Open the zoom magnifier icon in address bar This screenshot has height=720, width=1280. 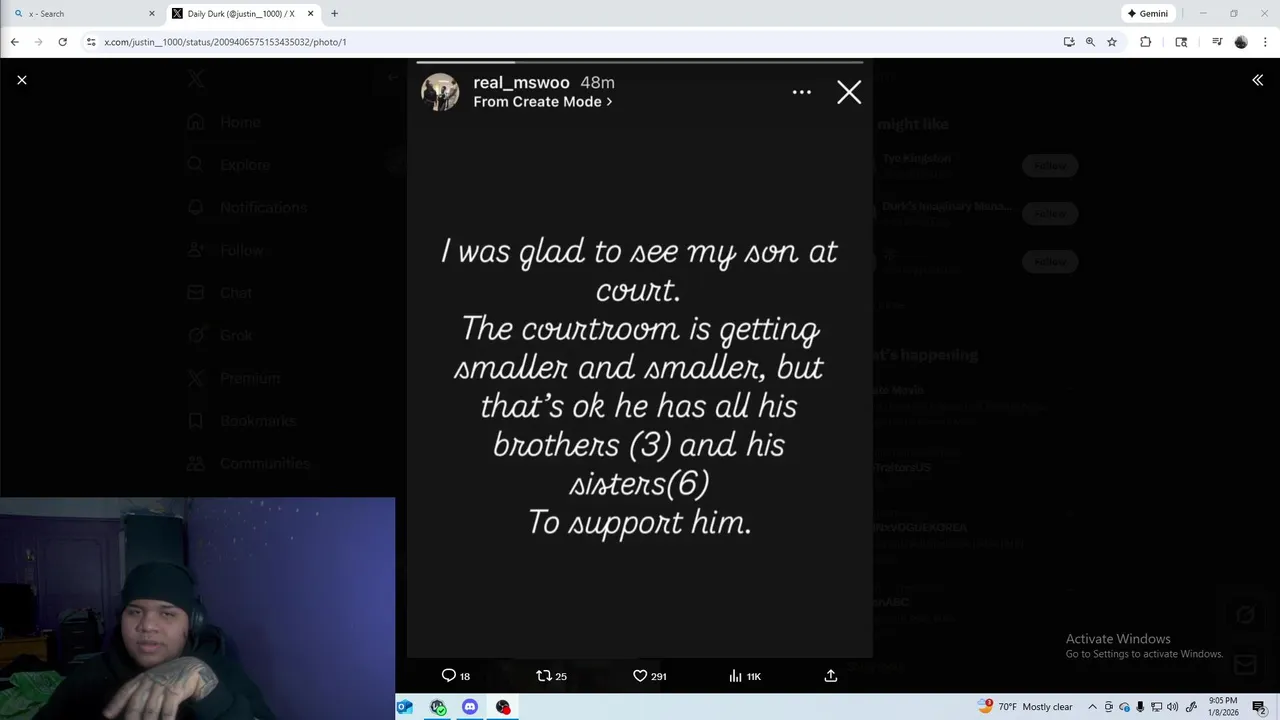click(1090, 42)
